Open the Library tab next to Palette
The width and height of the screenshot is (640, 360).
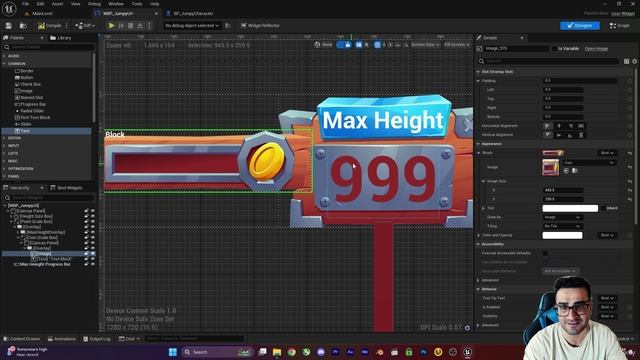[60, 38]
